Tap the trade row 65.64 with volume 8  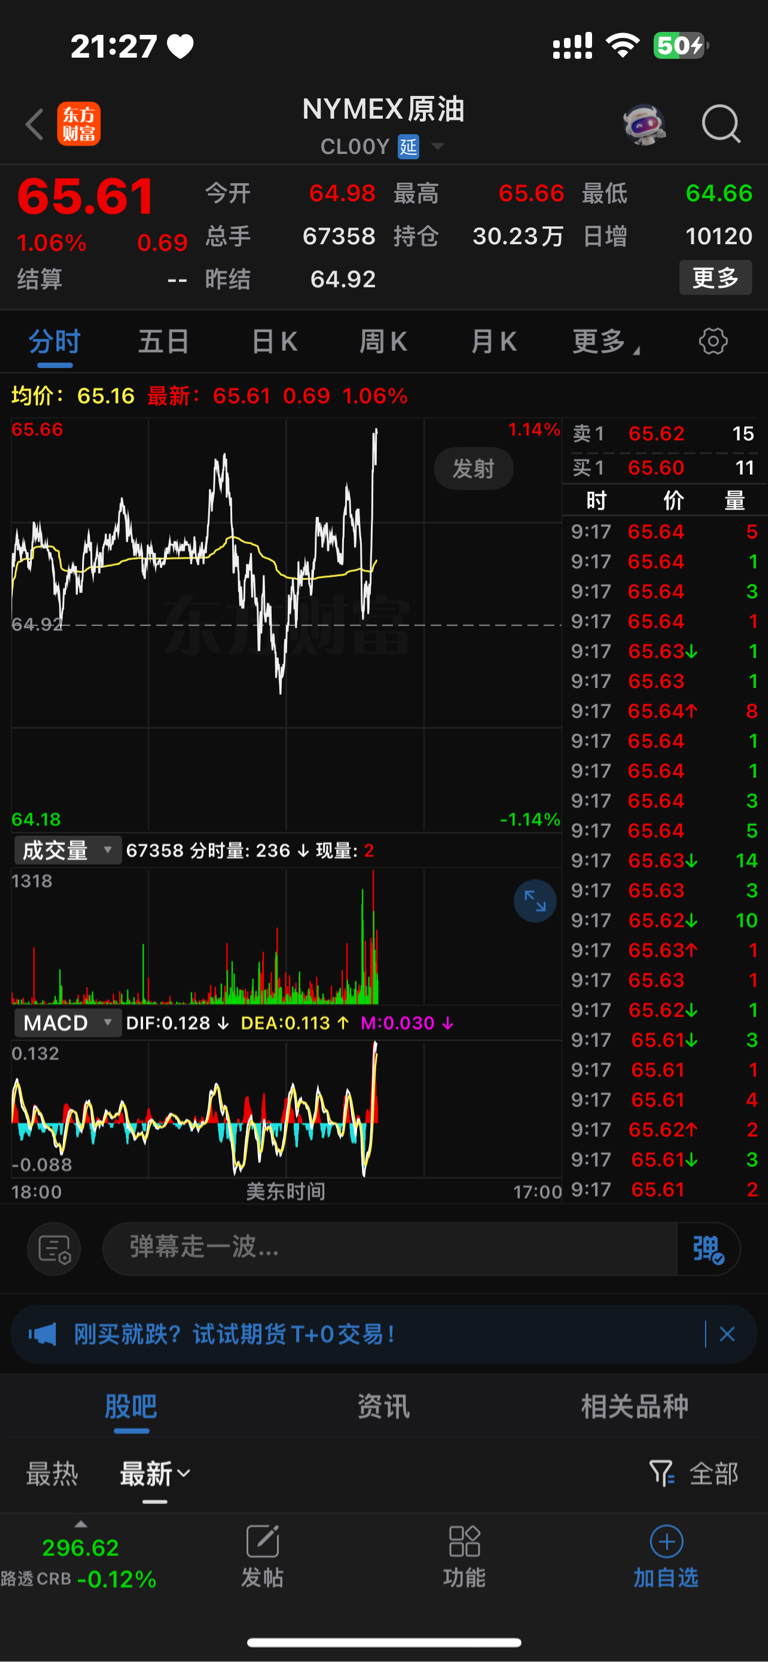[x=664, y=711]
